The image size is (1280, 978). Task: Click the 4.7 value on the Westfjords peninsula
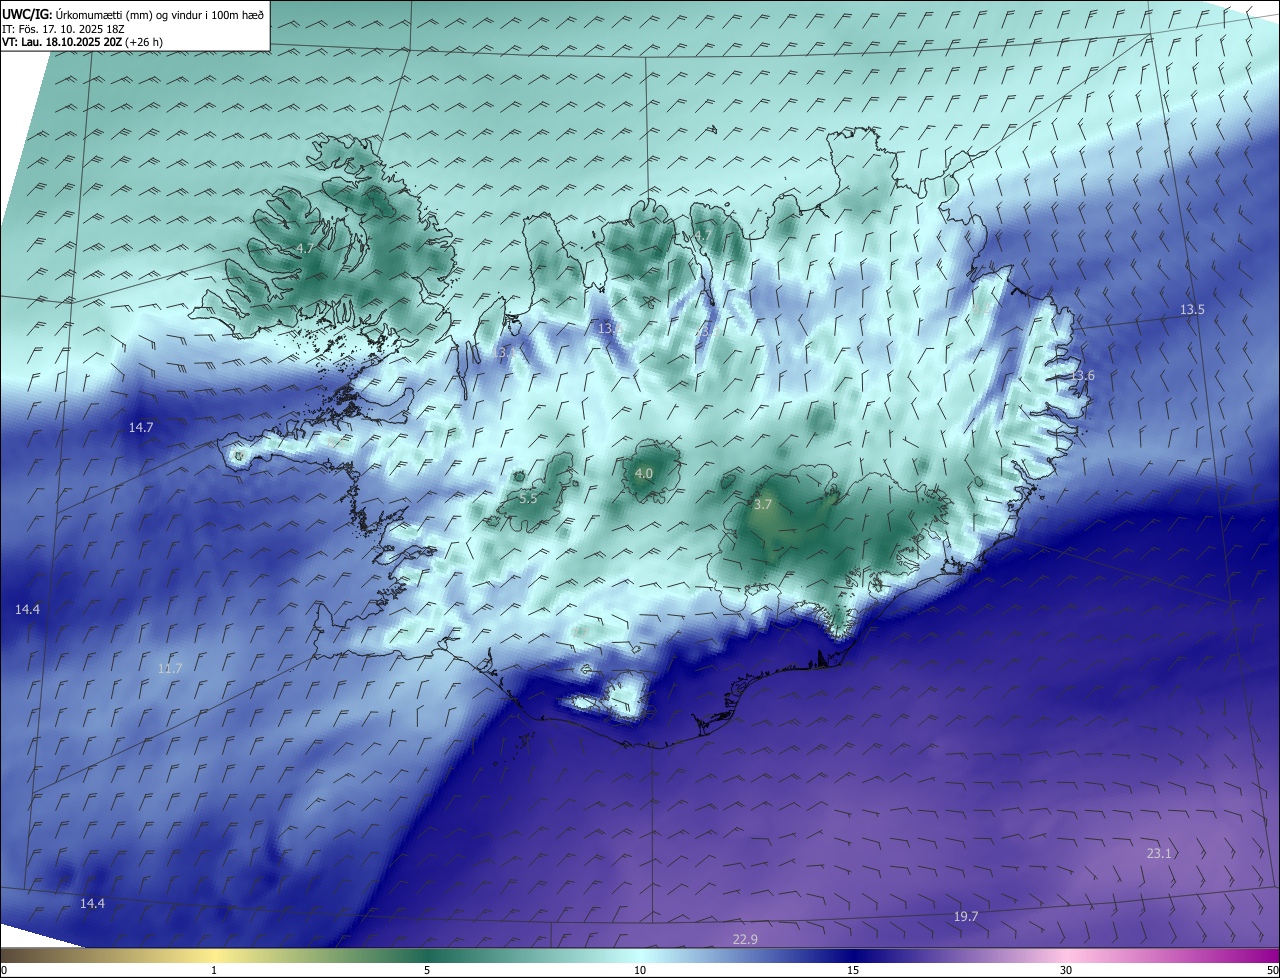(x=305, y=248)
